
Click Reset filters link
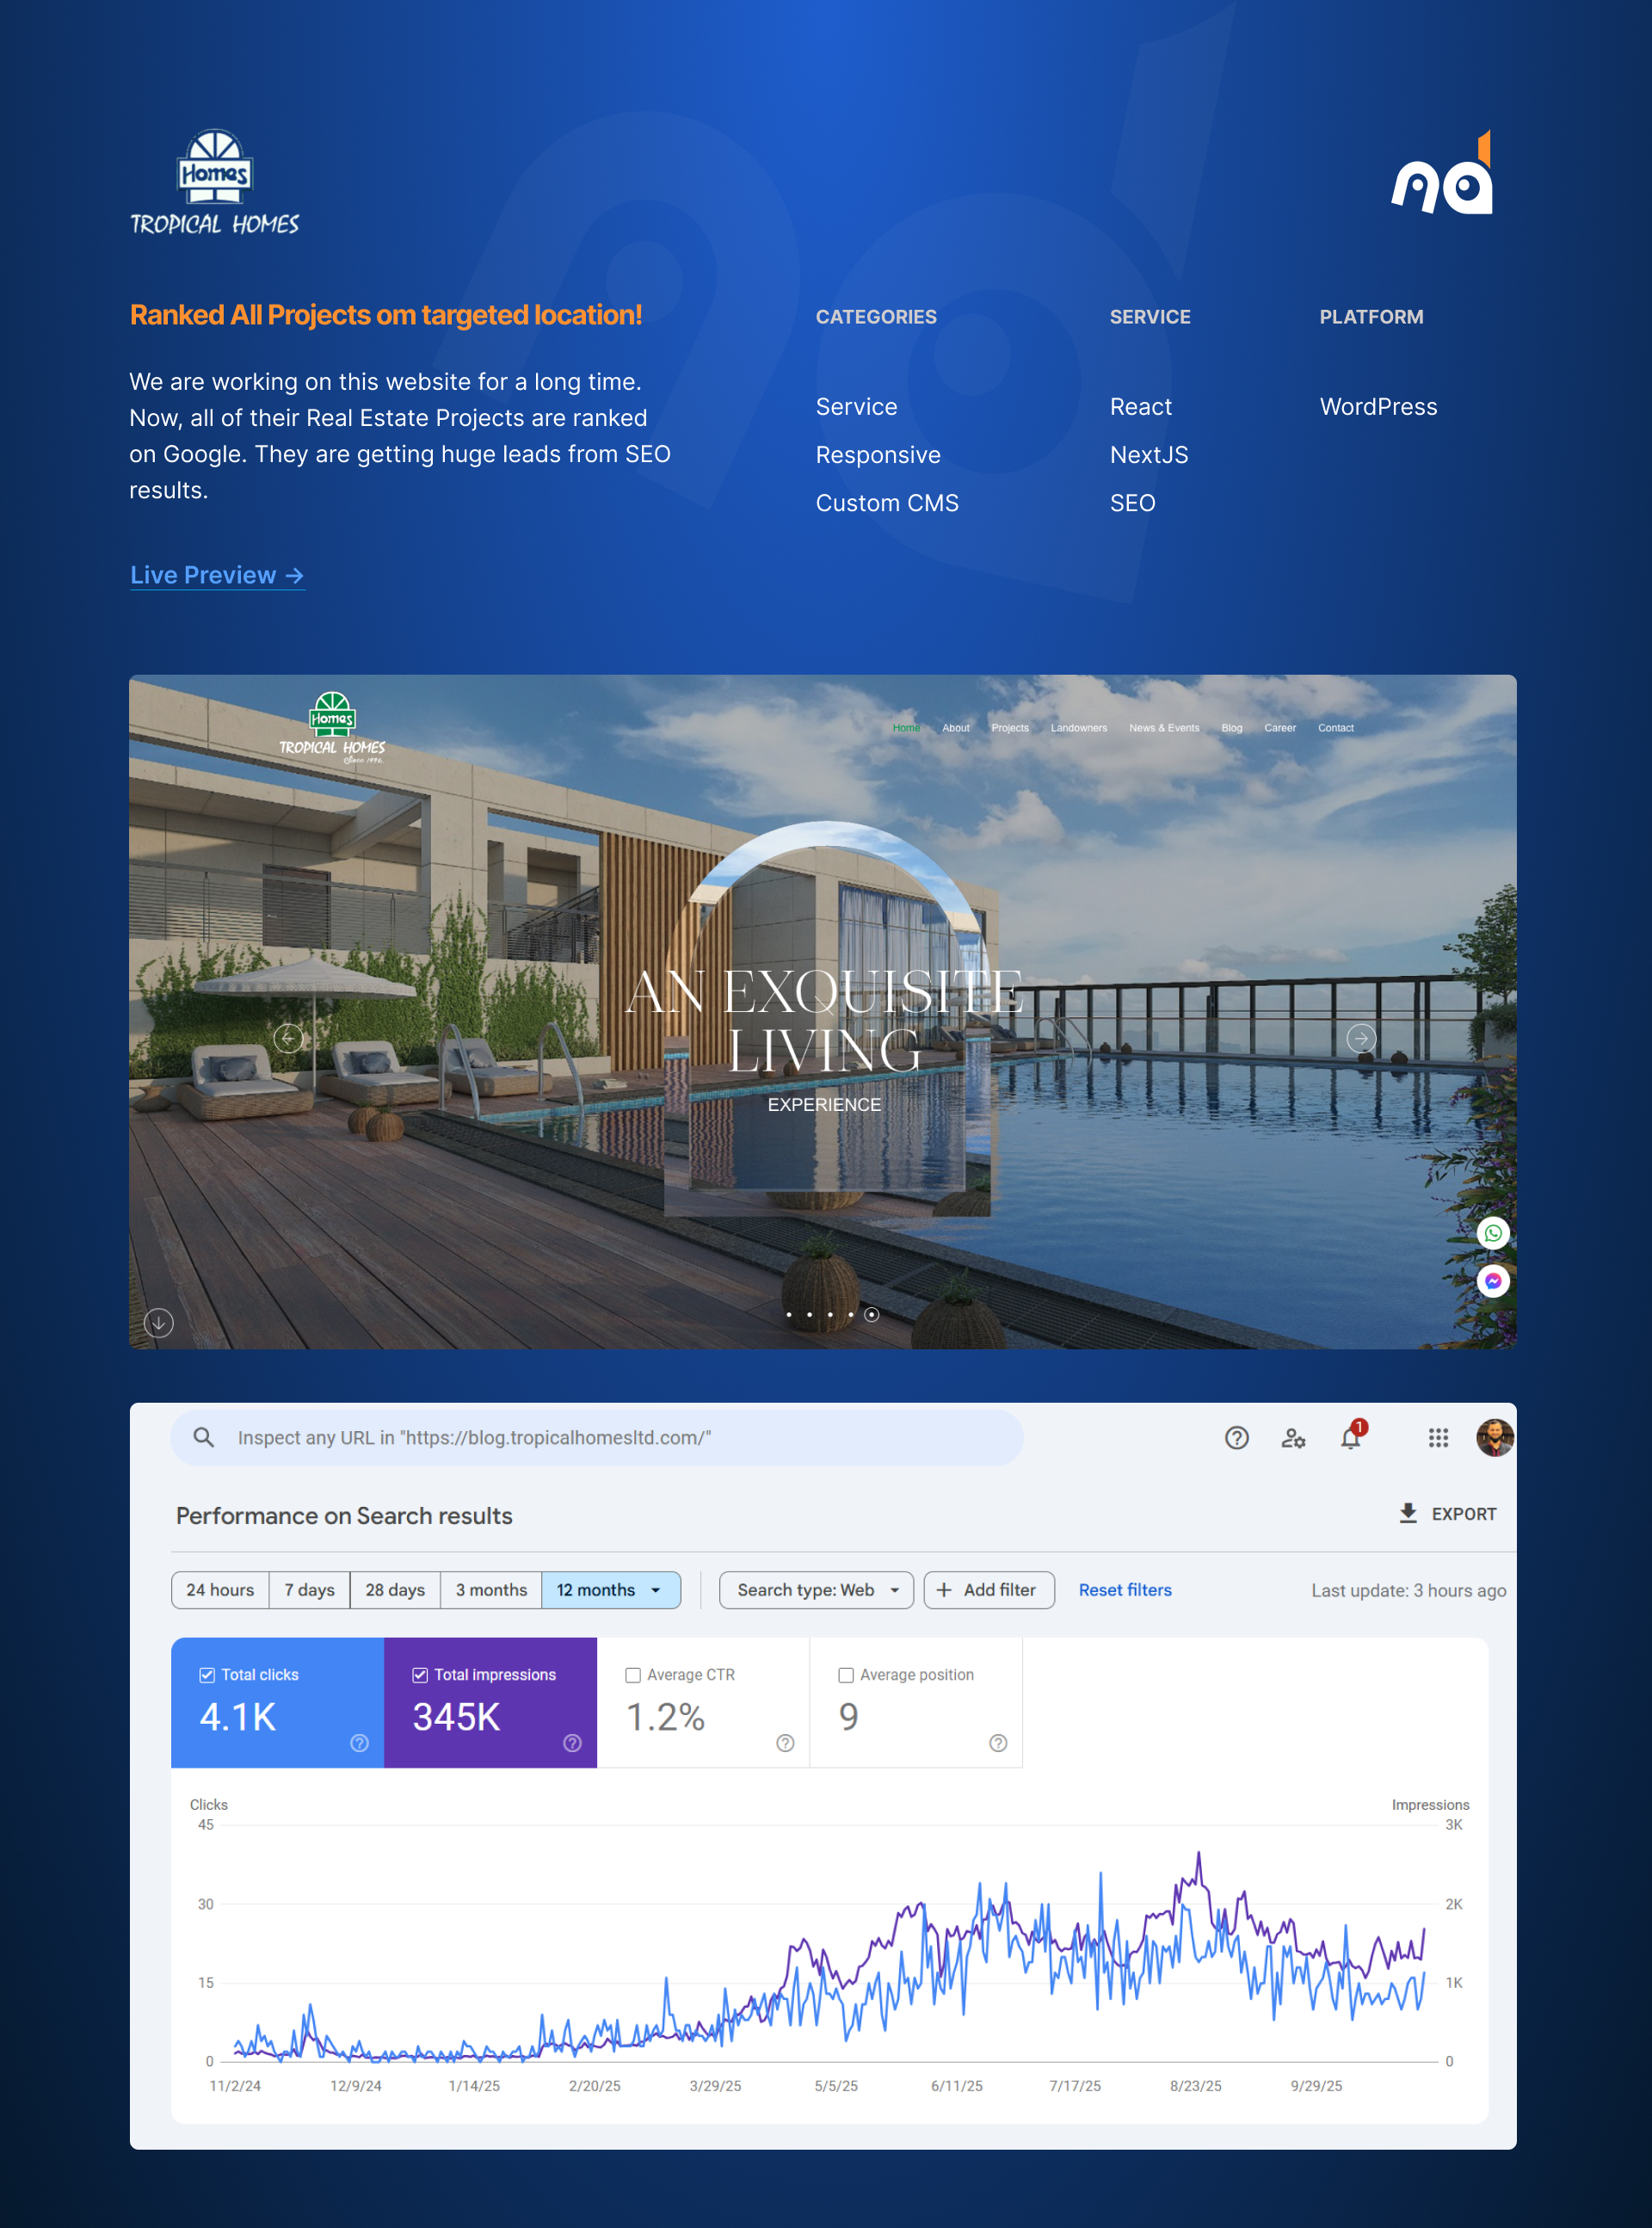coord(1125,1590)
